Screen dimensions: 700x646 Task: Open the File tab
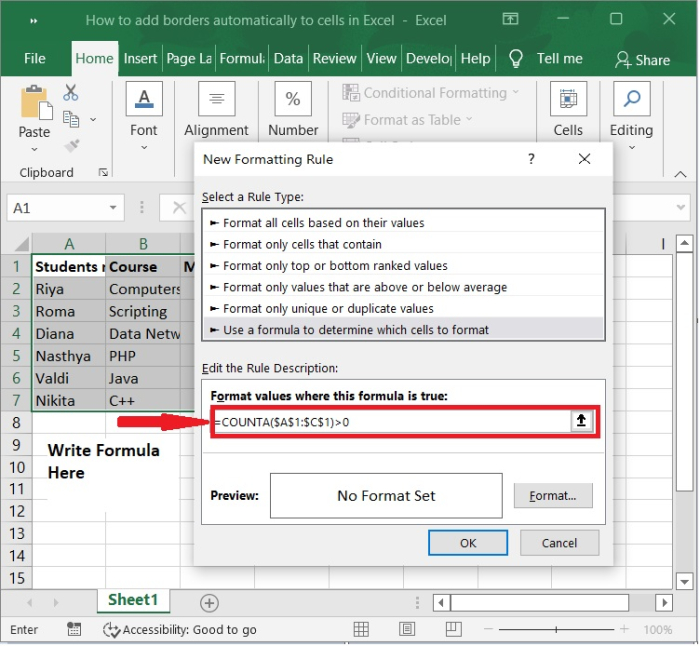click(35, 58)
